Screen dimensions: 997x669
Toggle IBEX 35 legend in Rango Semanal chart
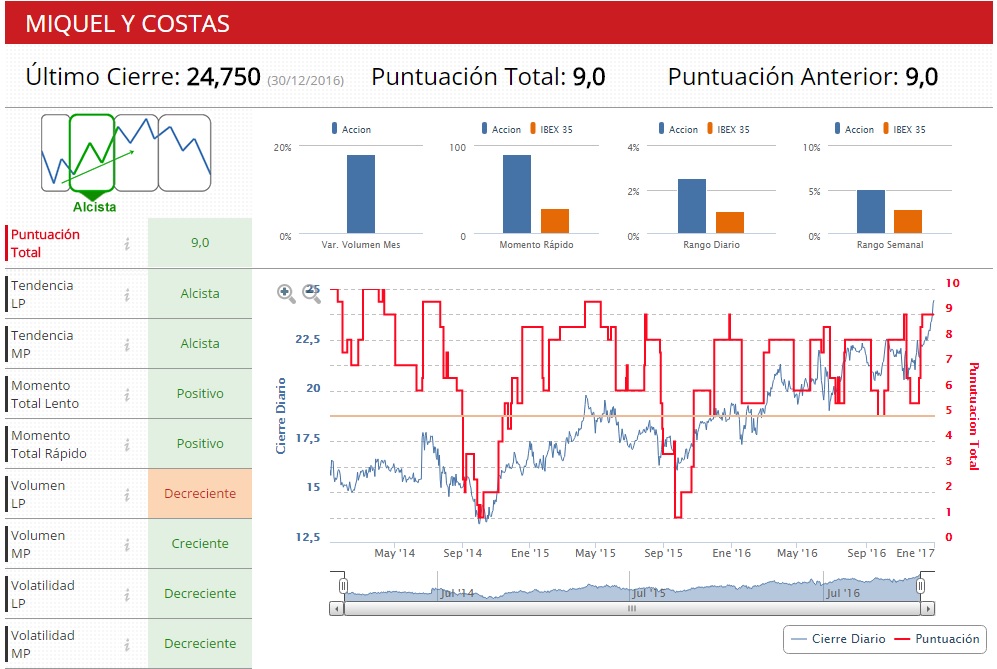(904, 129)
